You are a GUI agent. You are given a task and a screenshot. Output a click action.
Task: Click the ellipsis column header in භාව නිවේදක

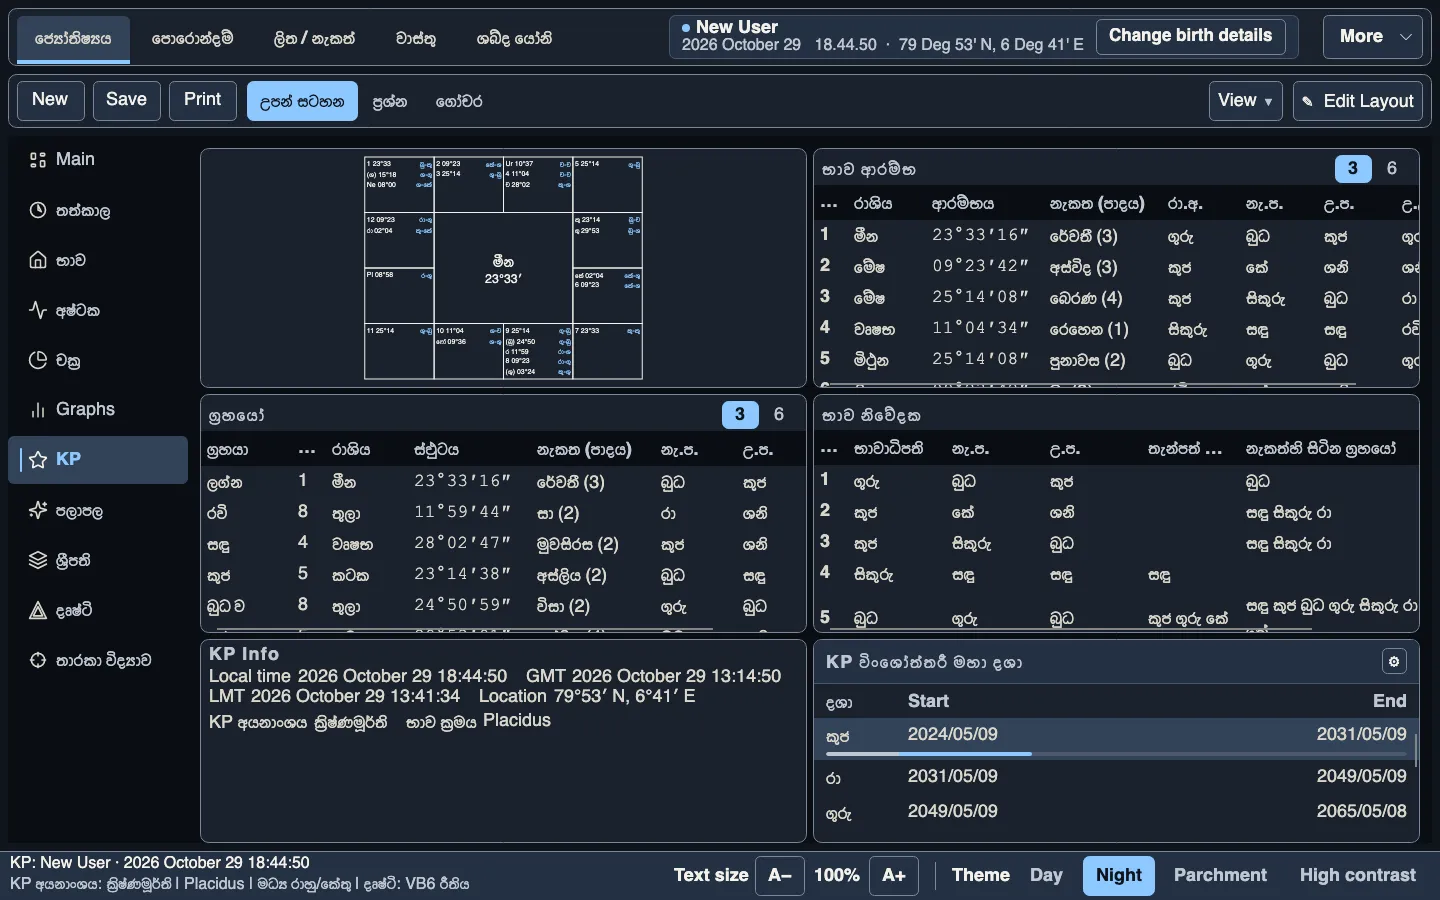coord(829,450)
